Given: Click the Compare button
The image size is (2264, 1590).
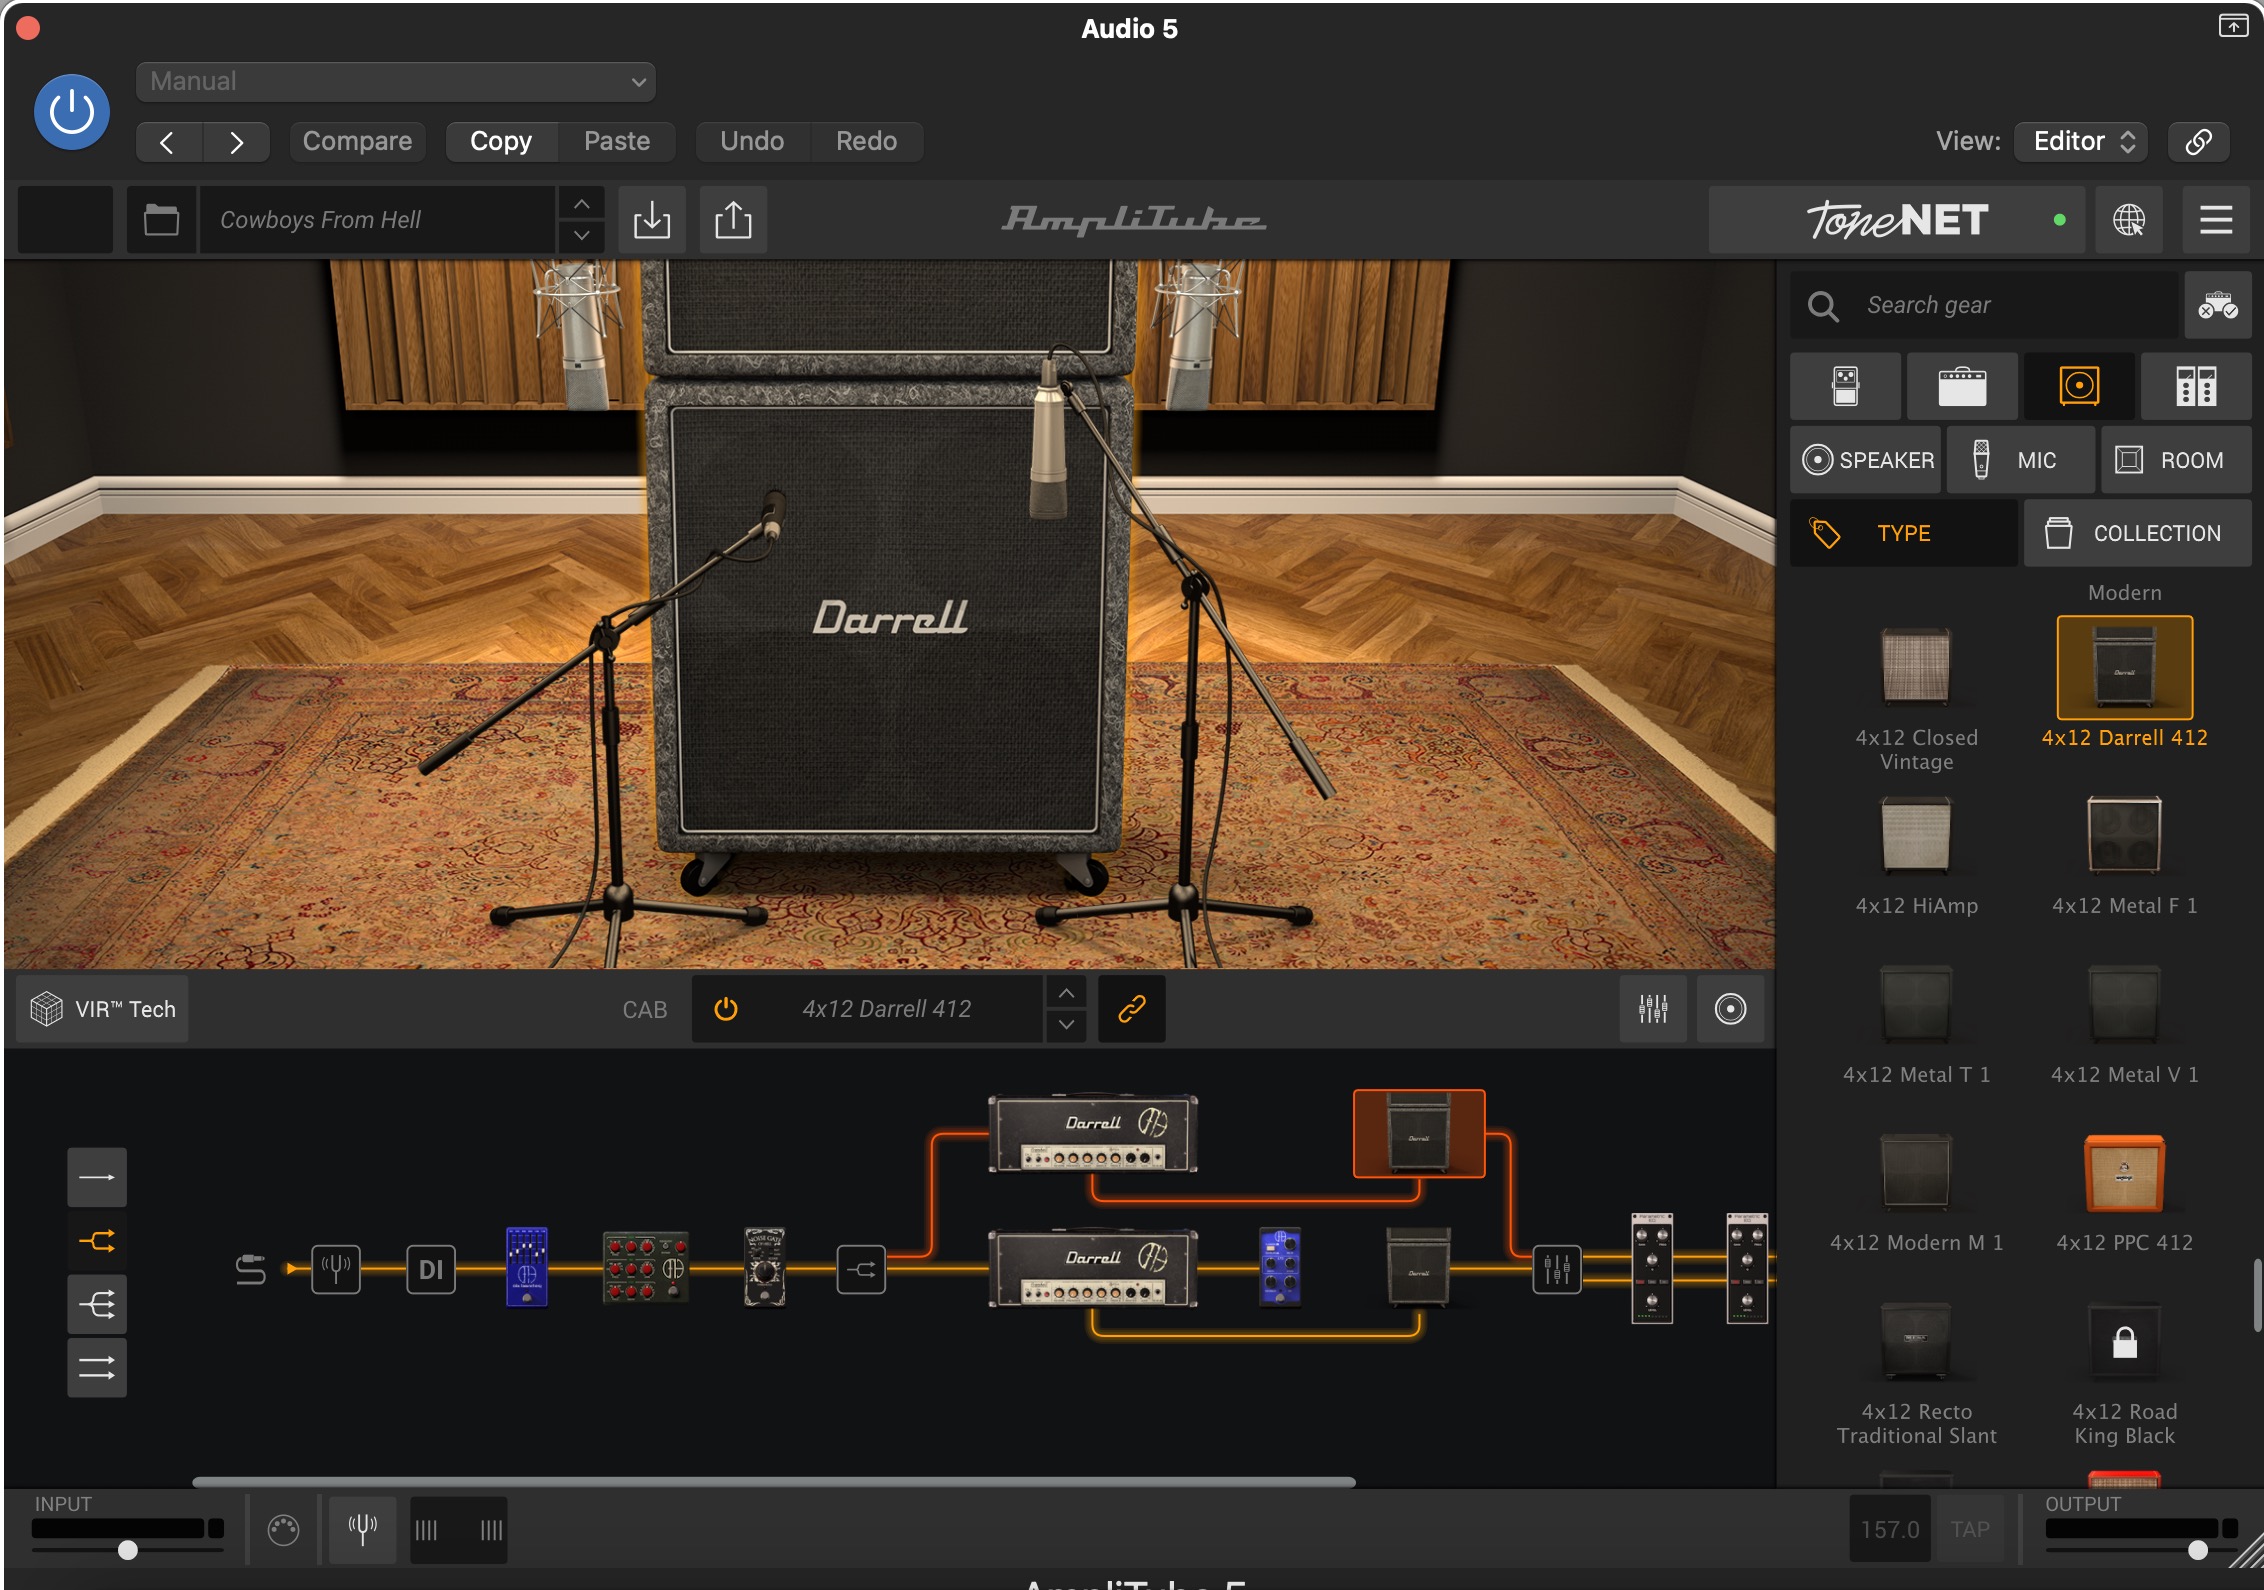Looking at the screenshot, I should pos(357,141).
